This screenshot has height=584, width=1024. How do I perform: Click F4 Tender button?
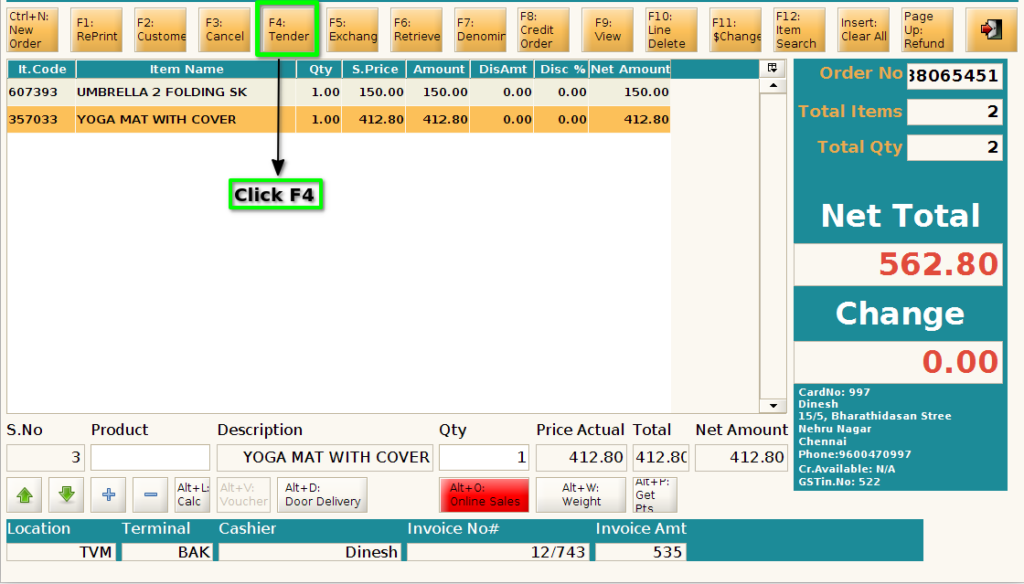point(288,29)
